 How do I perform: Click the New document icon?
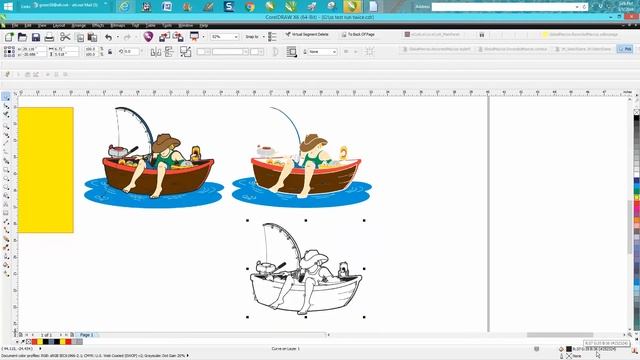coord(9,37)
